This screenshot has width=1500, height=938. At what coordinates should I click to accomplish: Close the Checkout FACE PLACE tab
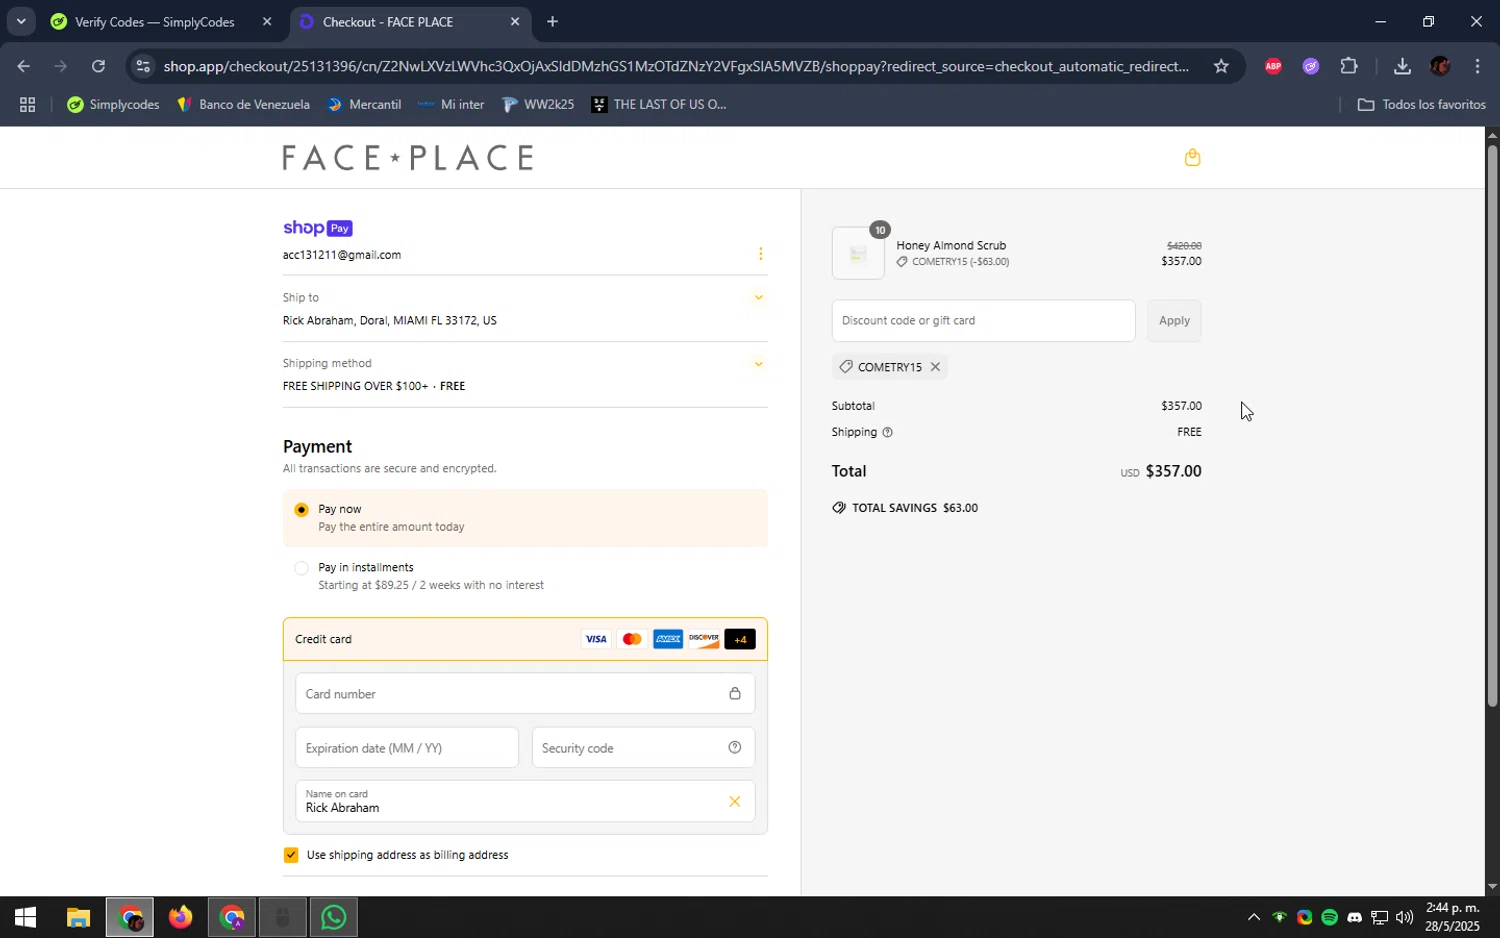click(x=514, y=21)
